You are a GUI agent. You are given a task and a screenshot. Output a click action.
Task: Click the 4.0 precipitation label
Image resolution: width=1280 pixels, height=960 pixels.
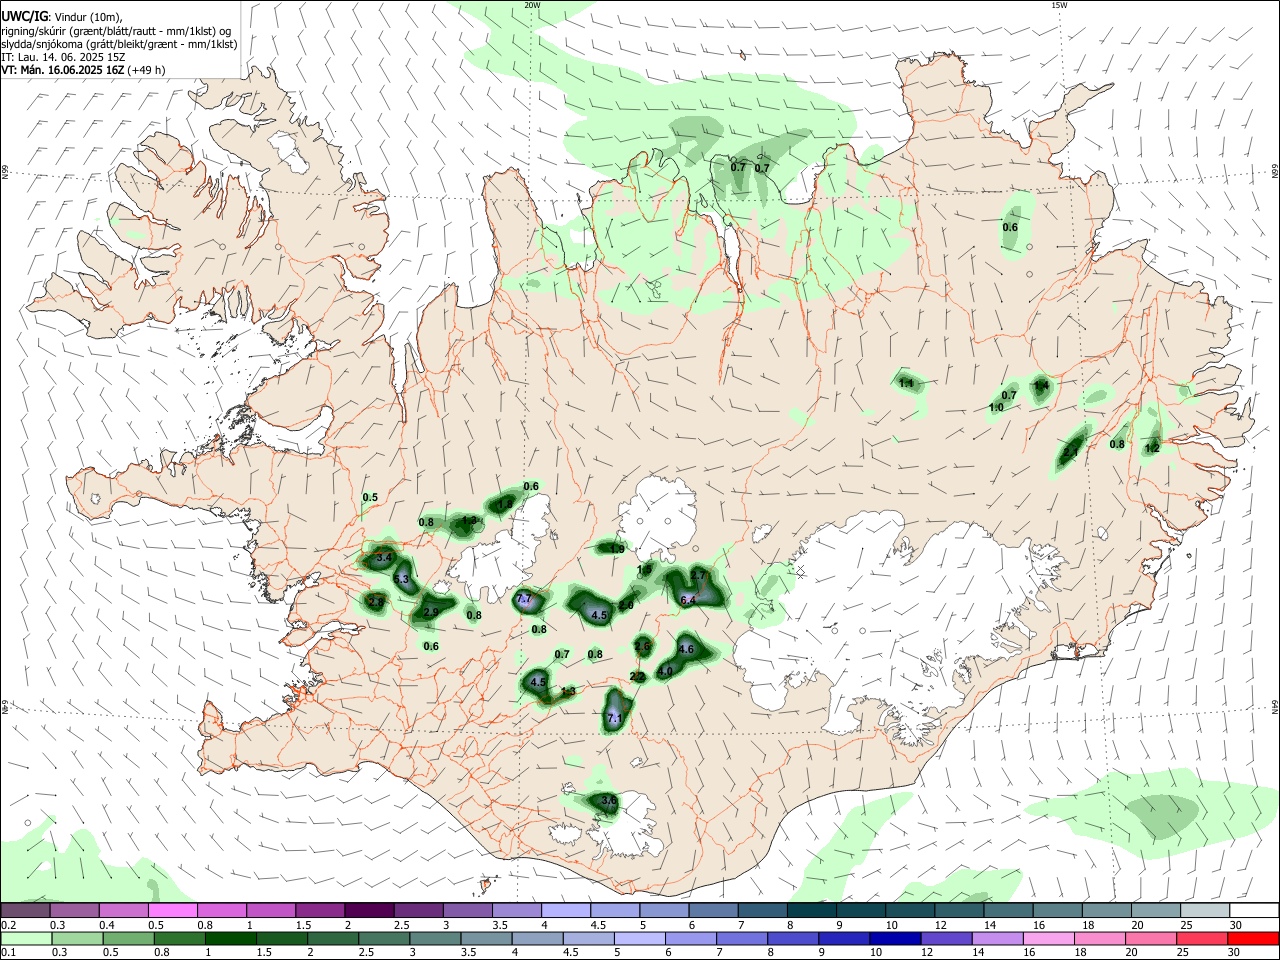[665, 672]
